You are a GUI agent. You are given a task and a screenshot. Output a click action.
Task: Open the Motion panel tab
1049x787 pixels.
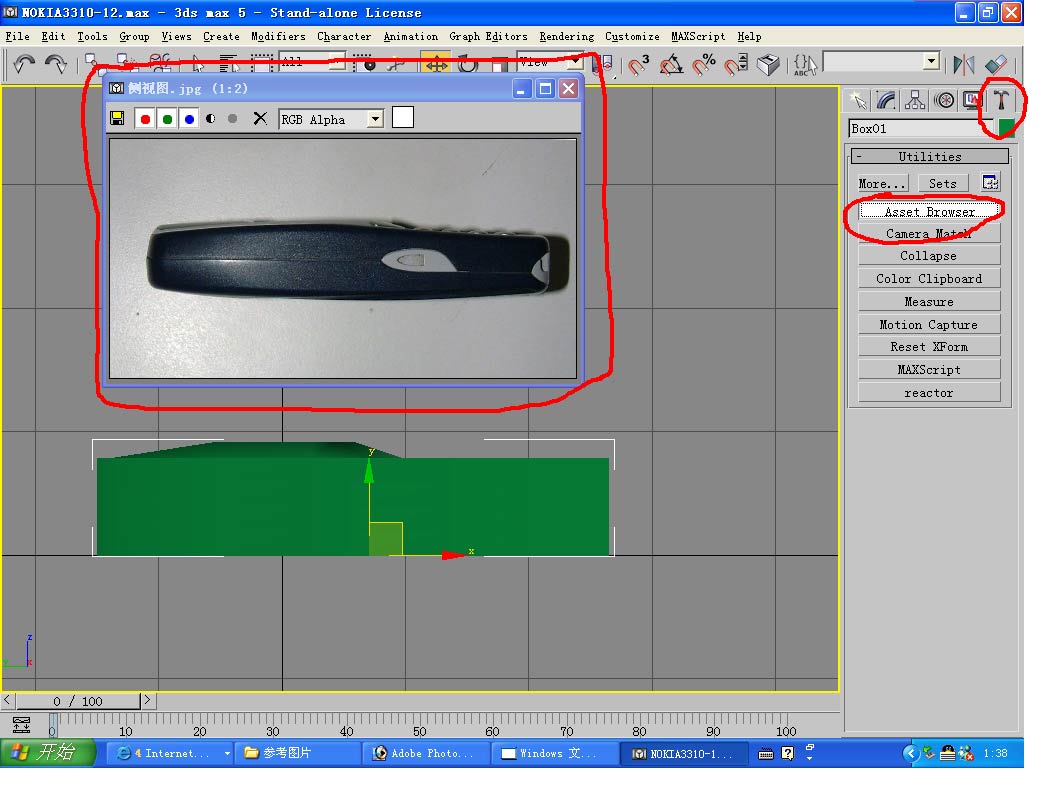click(944, 100)
